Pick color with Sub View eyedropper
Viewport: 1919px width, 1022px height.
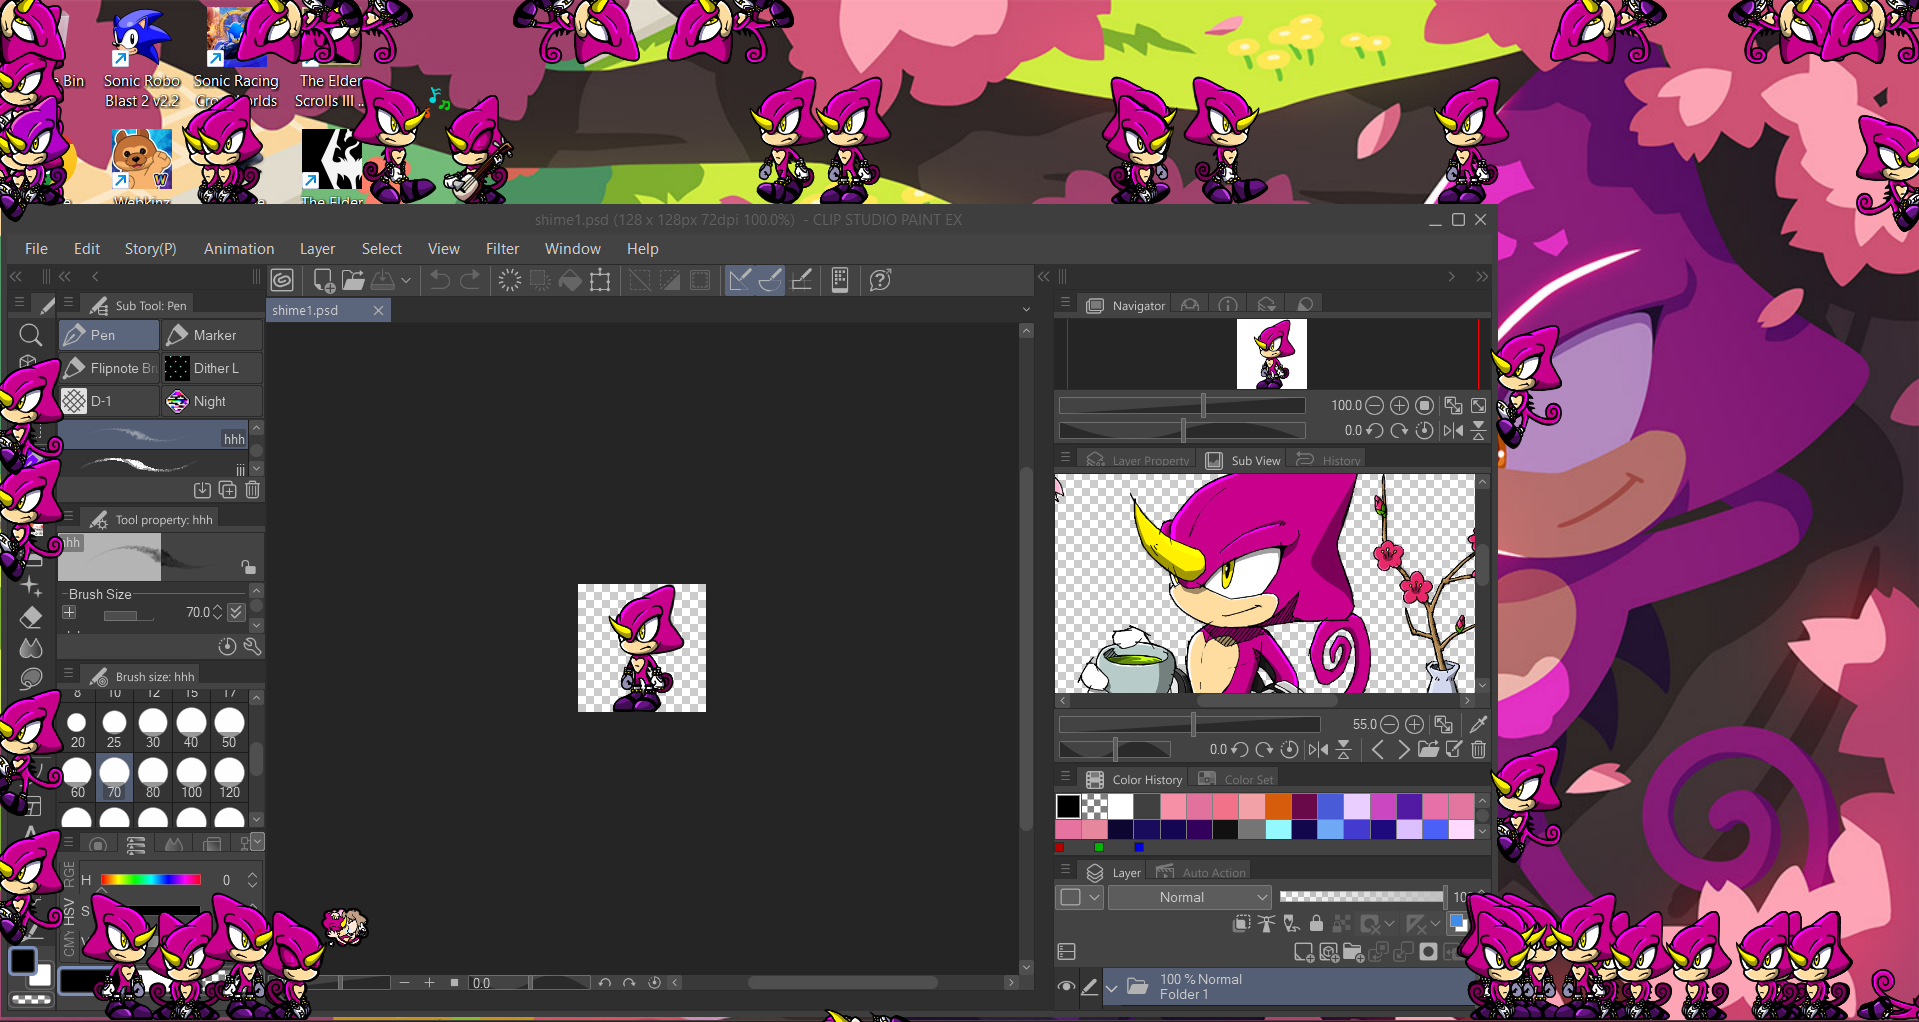pyautogui.click(x=1478, y=724)
